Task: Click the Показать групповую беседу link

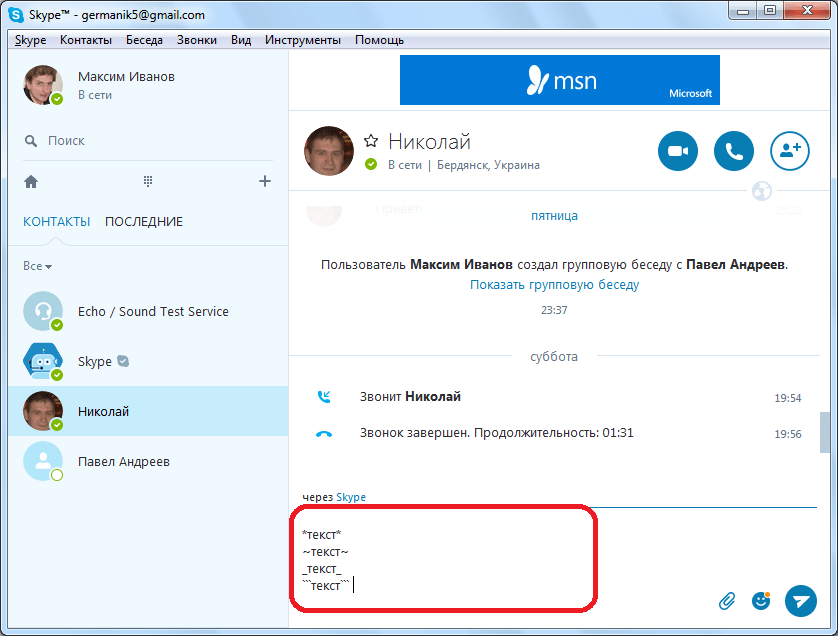Action: [554, 285]
